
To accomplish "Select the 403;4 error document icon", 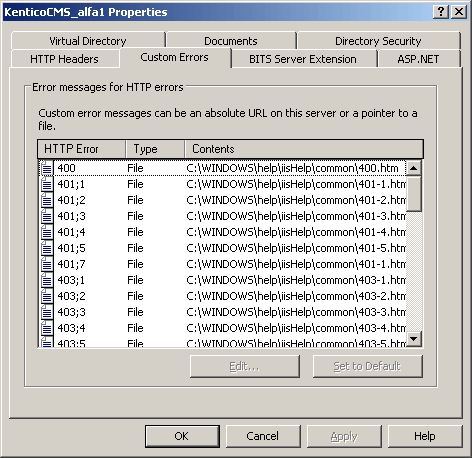I will tap(47, 328).
